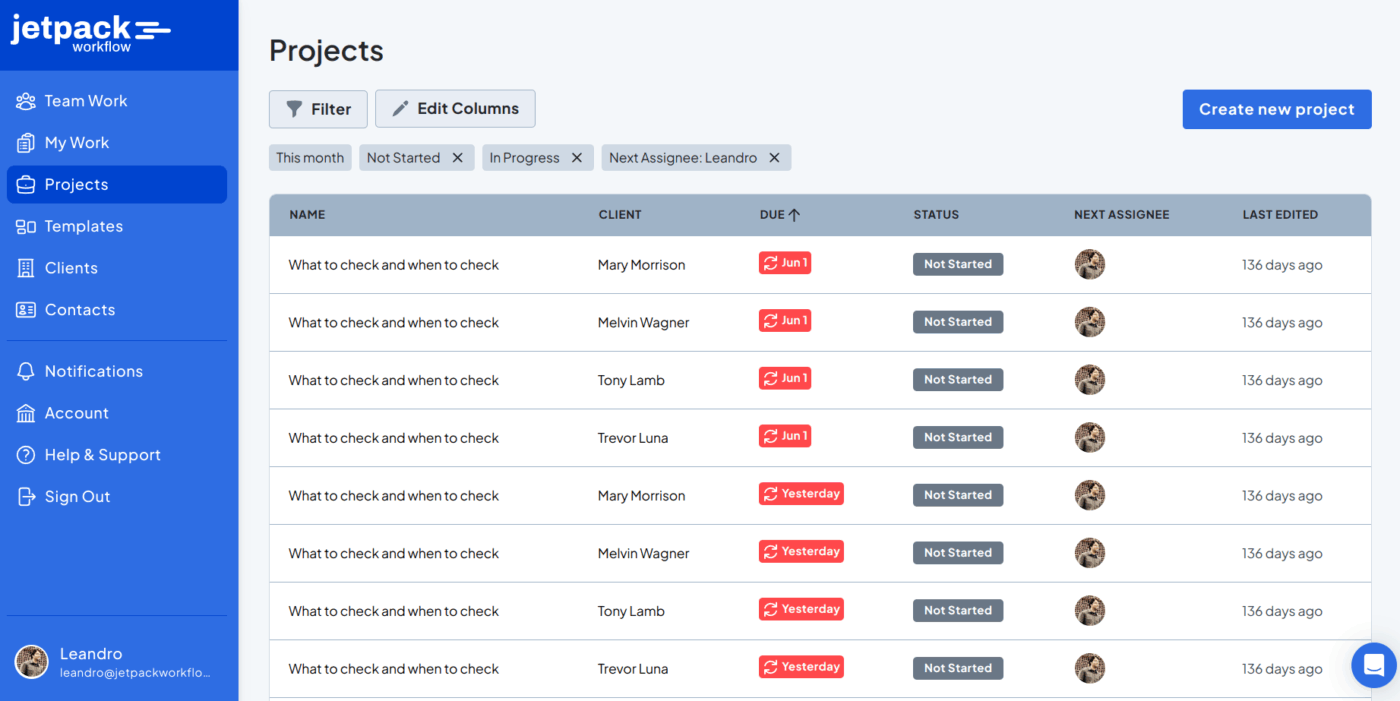The height and width of the screenshot is (701, 1400).
Task: Open the Notifications bell
Action: pos(24,371)
